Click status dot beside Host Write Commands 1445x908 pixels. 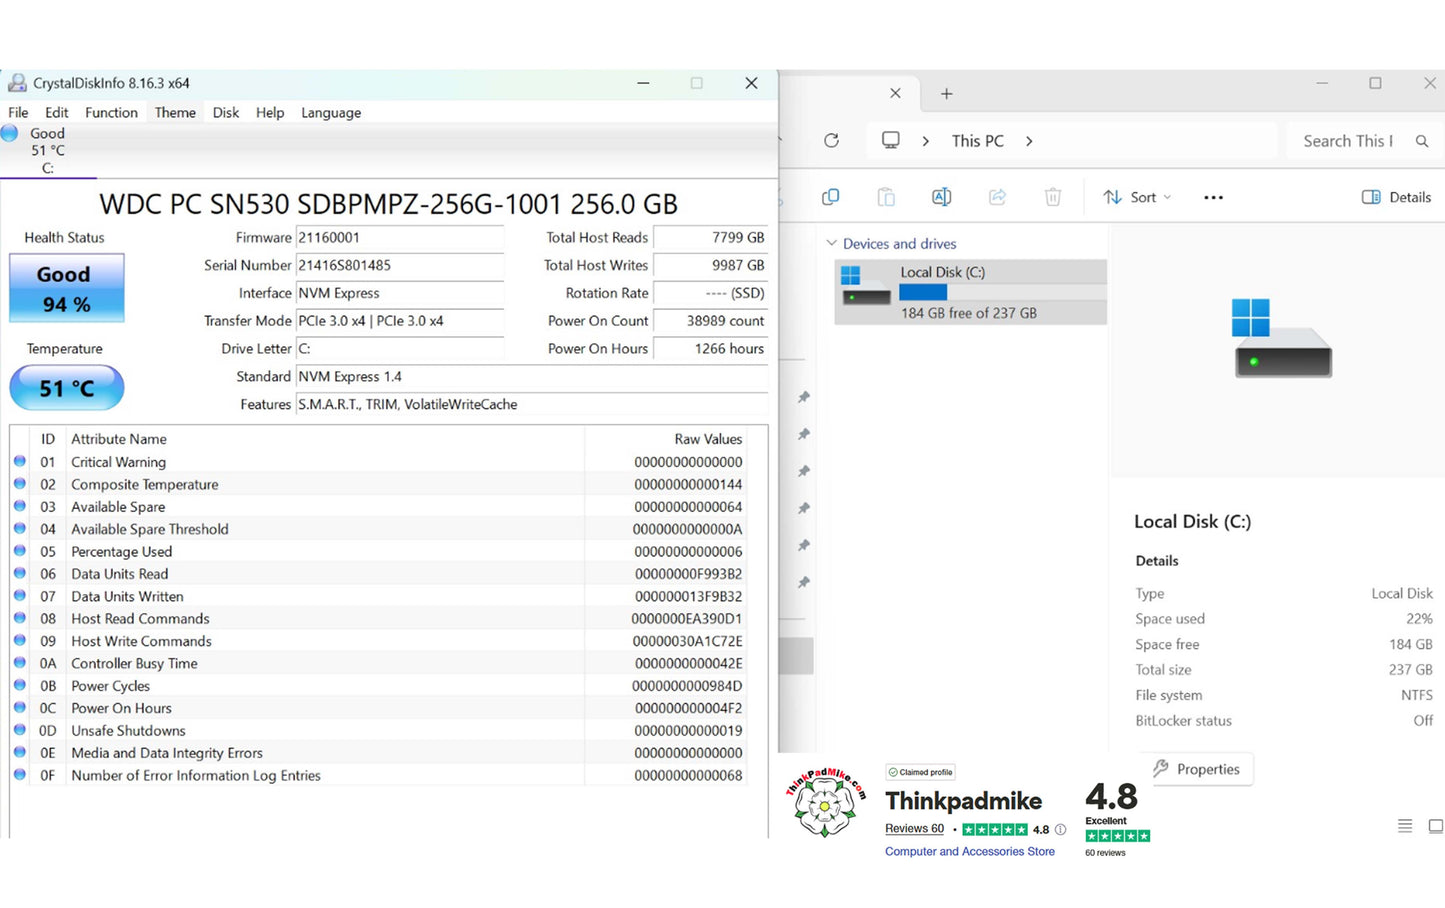20,640
